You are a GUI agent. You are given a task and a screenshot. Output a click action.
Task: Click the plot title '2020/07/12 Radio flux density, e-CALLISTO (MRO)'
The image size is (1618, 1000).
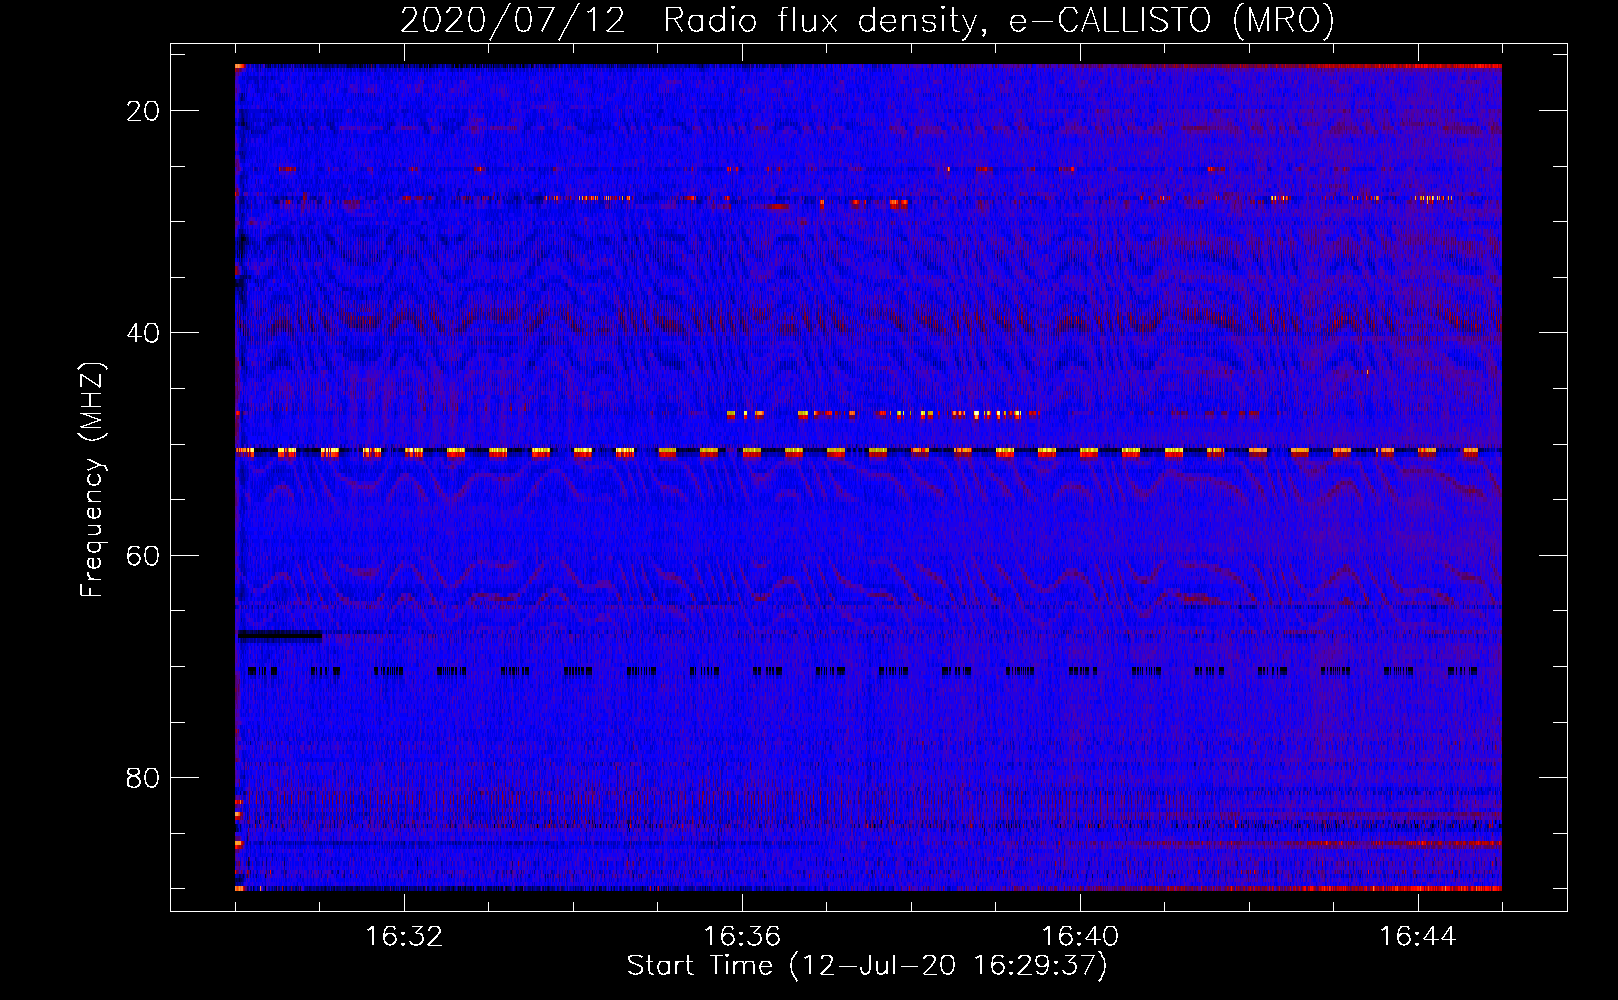(867, 20)
